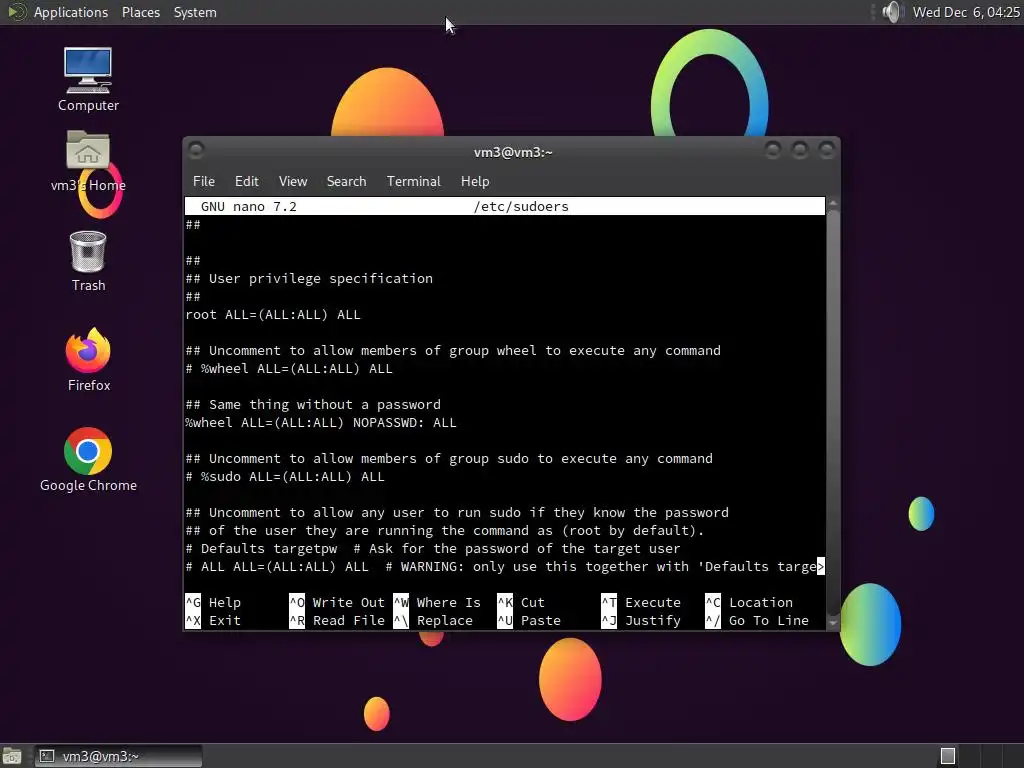
Task: Click the '^C Location' nano shortcut
Action: tap(750, 603)
